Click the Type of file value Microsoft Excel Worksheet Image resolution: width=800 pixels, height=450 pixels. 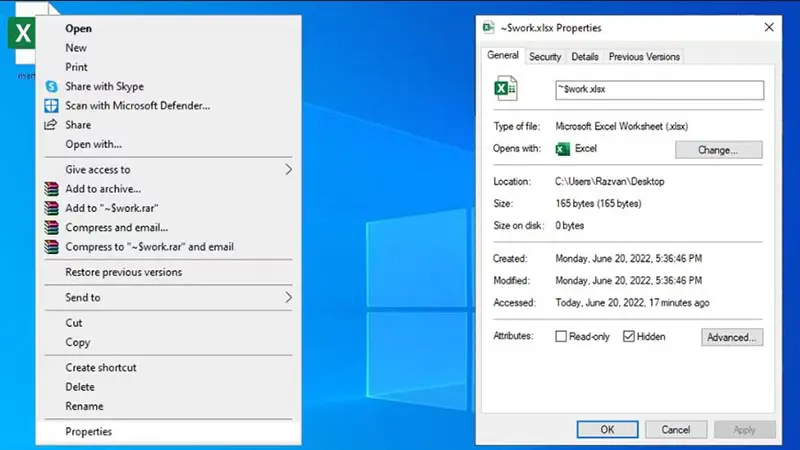click(x=621, y=127)
